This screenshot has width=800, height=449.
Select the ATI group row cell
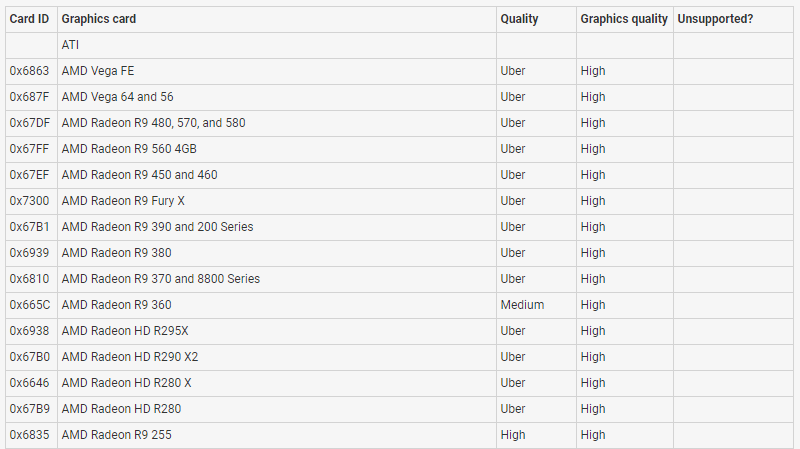click(x=71, y=45)
